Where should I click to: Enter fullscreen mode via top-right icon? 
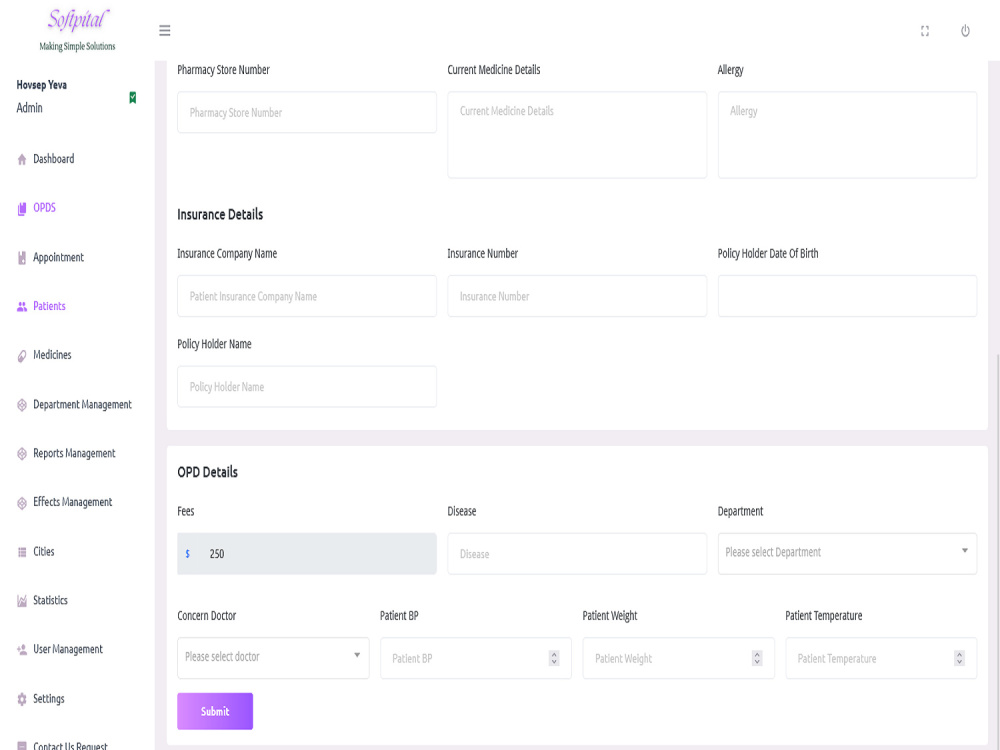pos(925,31)
